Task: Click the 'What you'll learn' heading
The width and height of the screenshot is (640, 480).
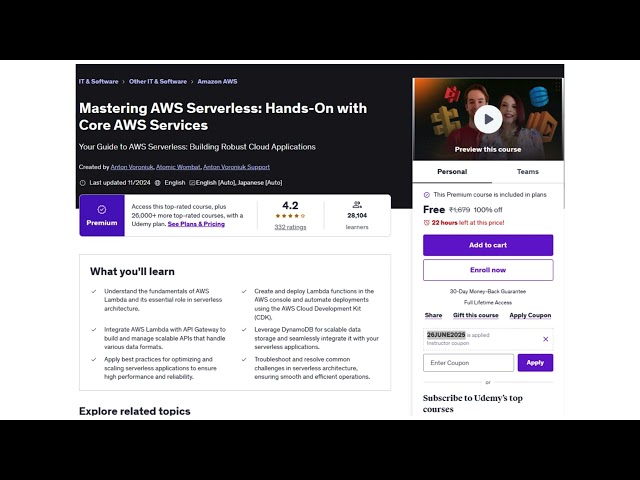Action: pyautogui.click(x=132, y=271)
